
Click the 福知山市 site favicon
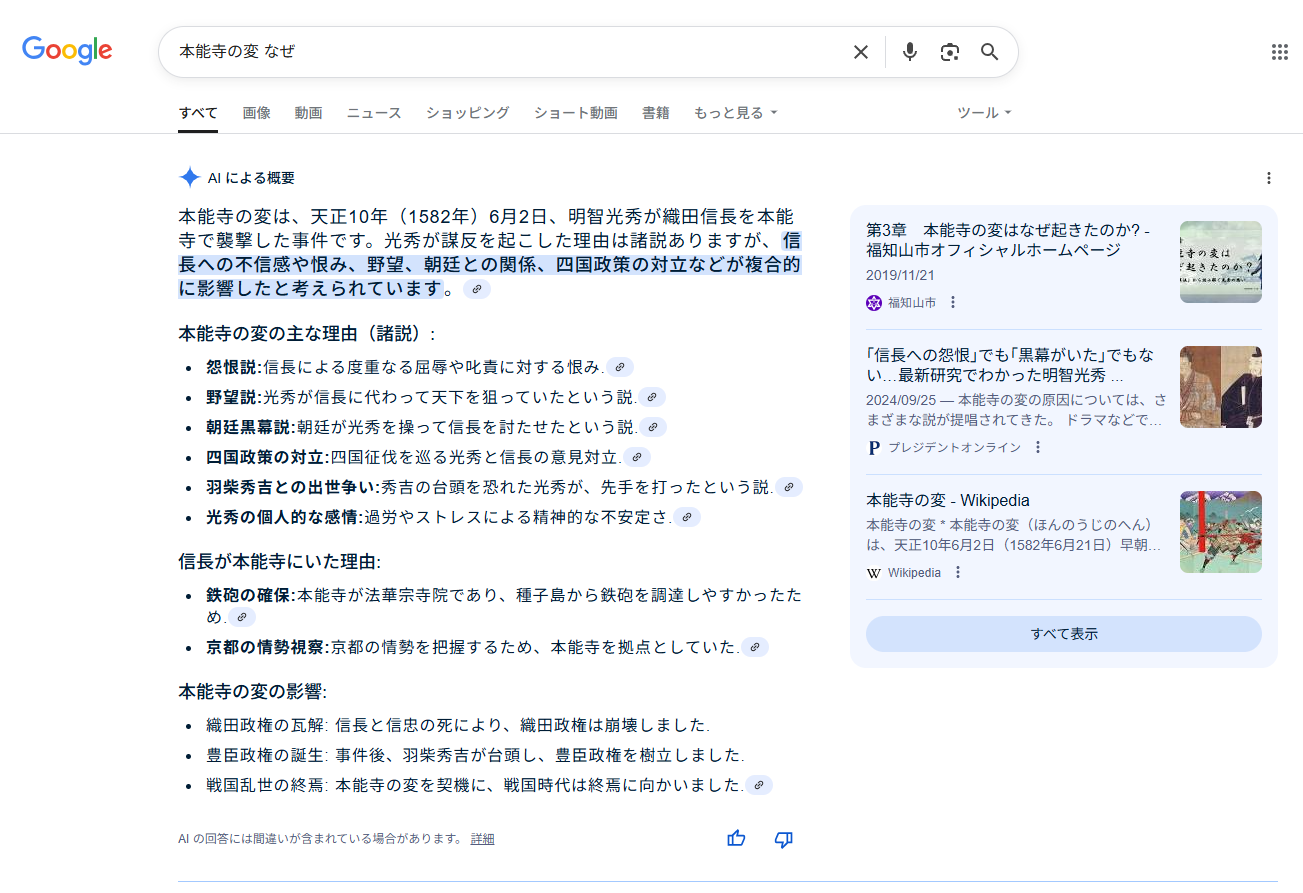874,302
